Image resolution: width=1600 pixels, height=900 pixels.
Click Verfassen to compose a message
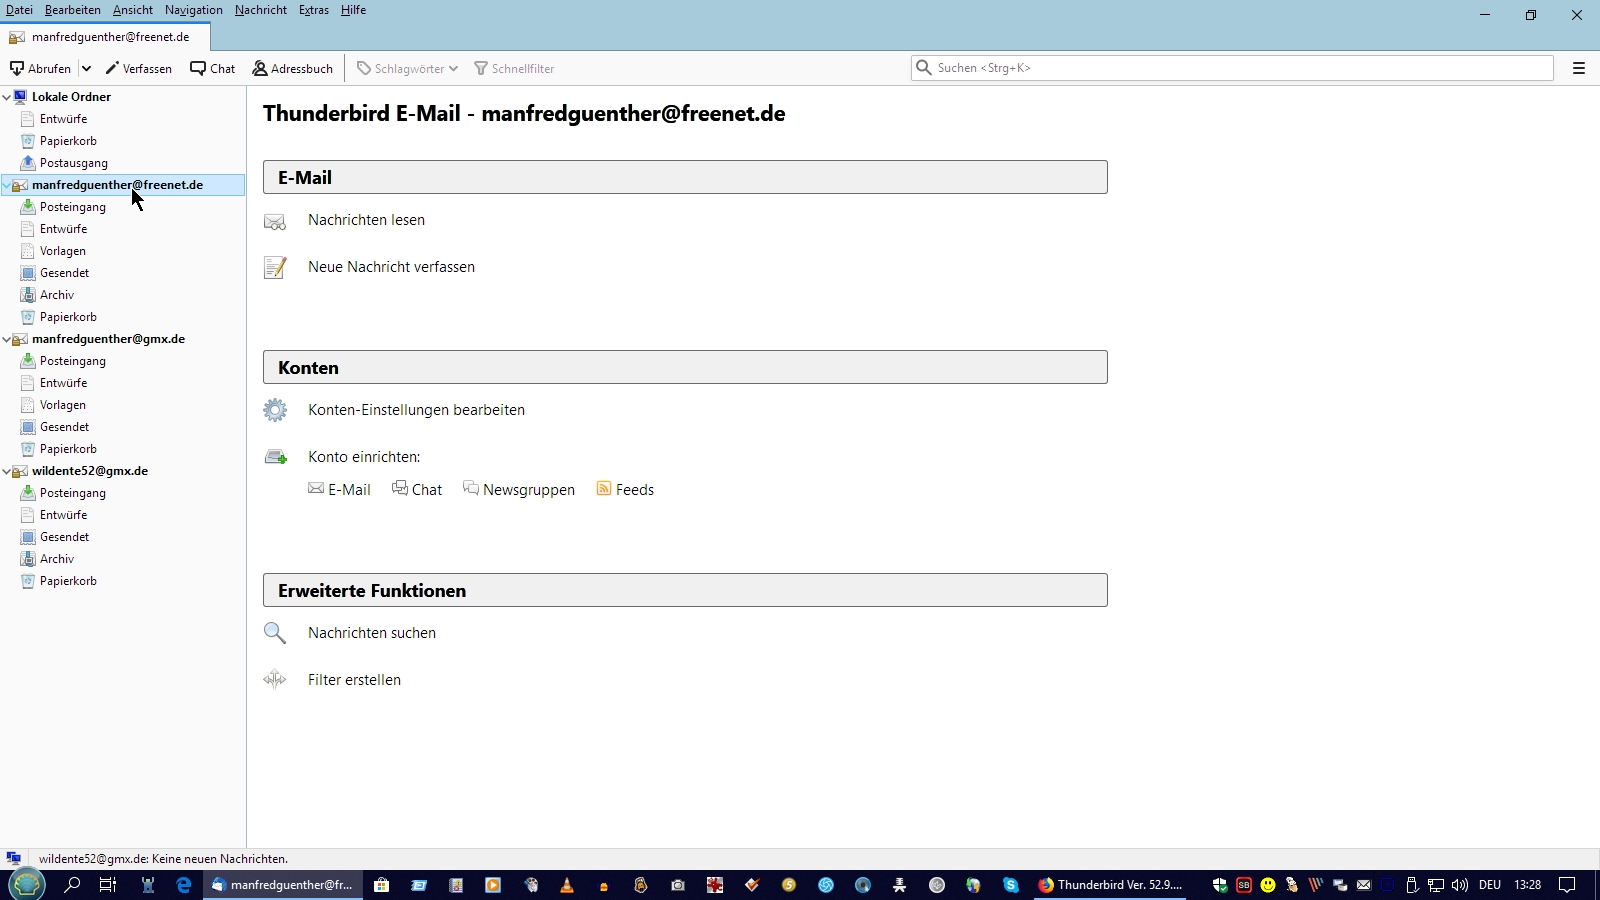point(139,68)
